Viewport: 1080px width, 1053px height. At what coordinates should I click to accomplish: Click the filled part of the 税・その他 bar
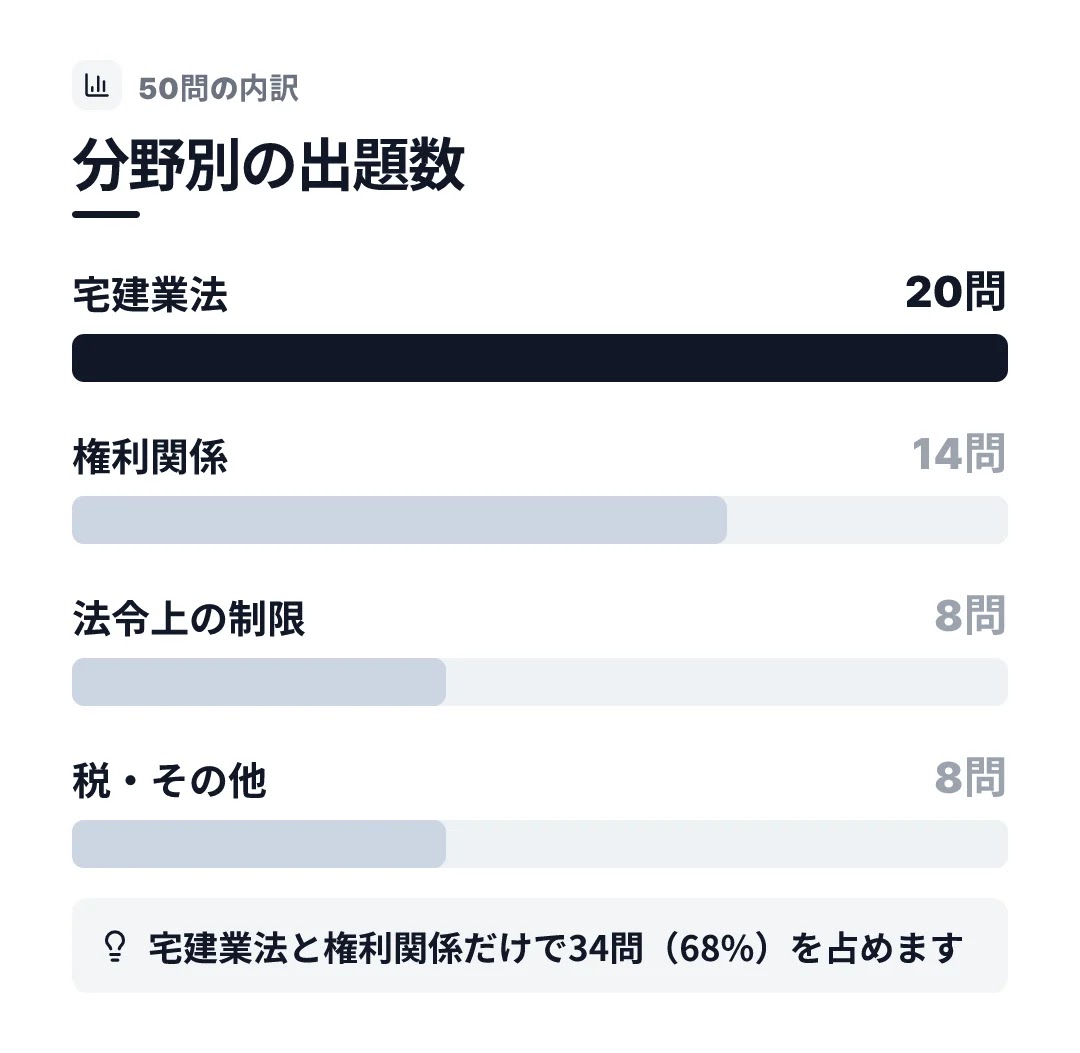click(x=259, y=844)
